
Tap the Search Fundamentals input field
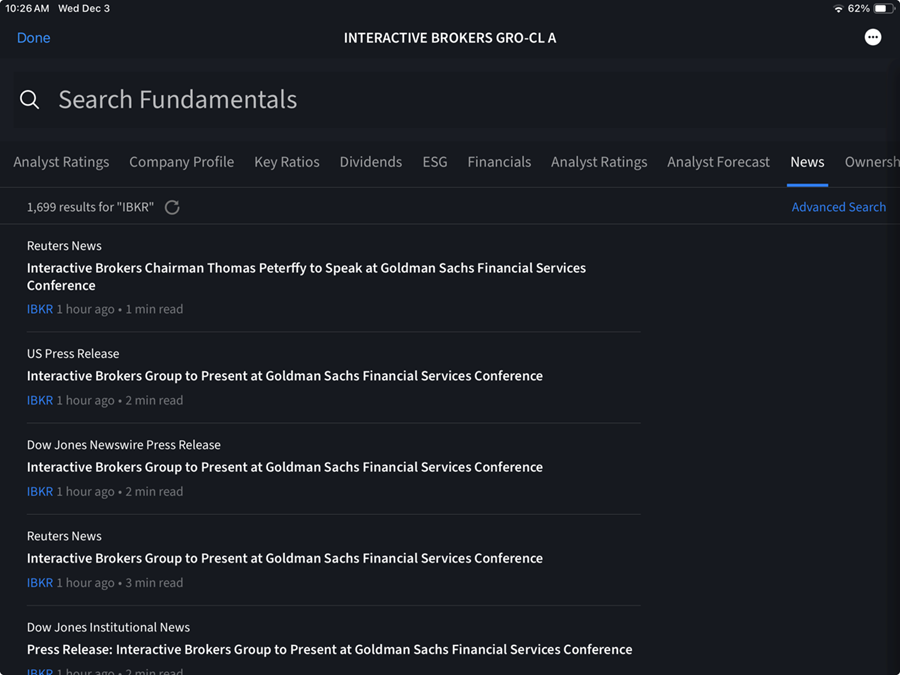tap(178, 99)
